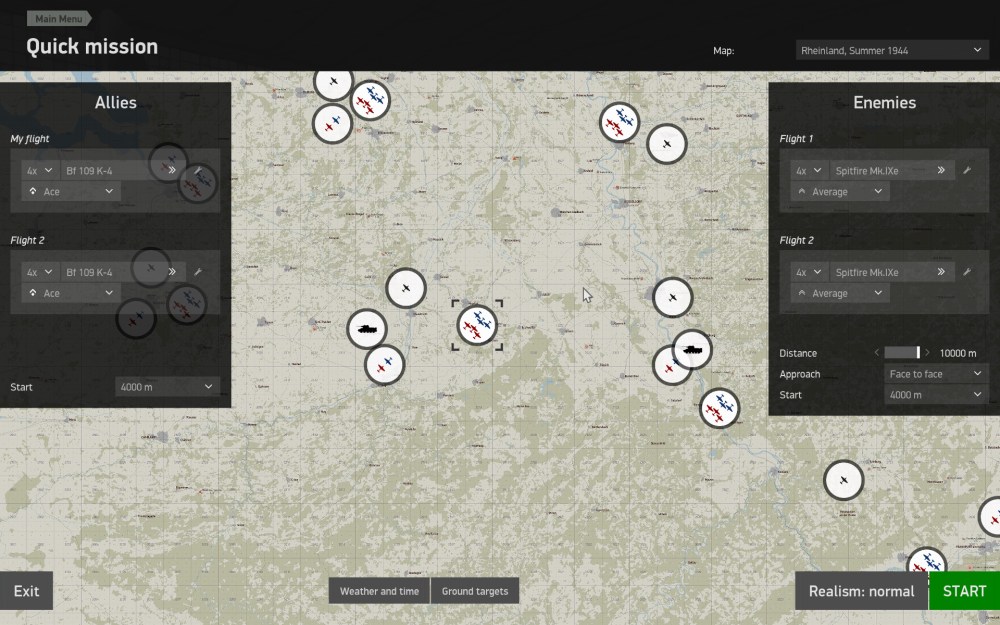Screen dimensions: 1000x625
Task: Increase Distance with the right arrow
Action: (x=928, y=353)
